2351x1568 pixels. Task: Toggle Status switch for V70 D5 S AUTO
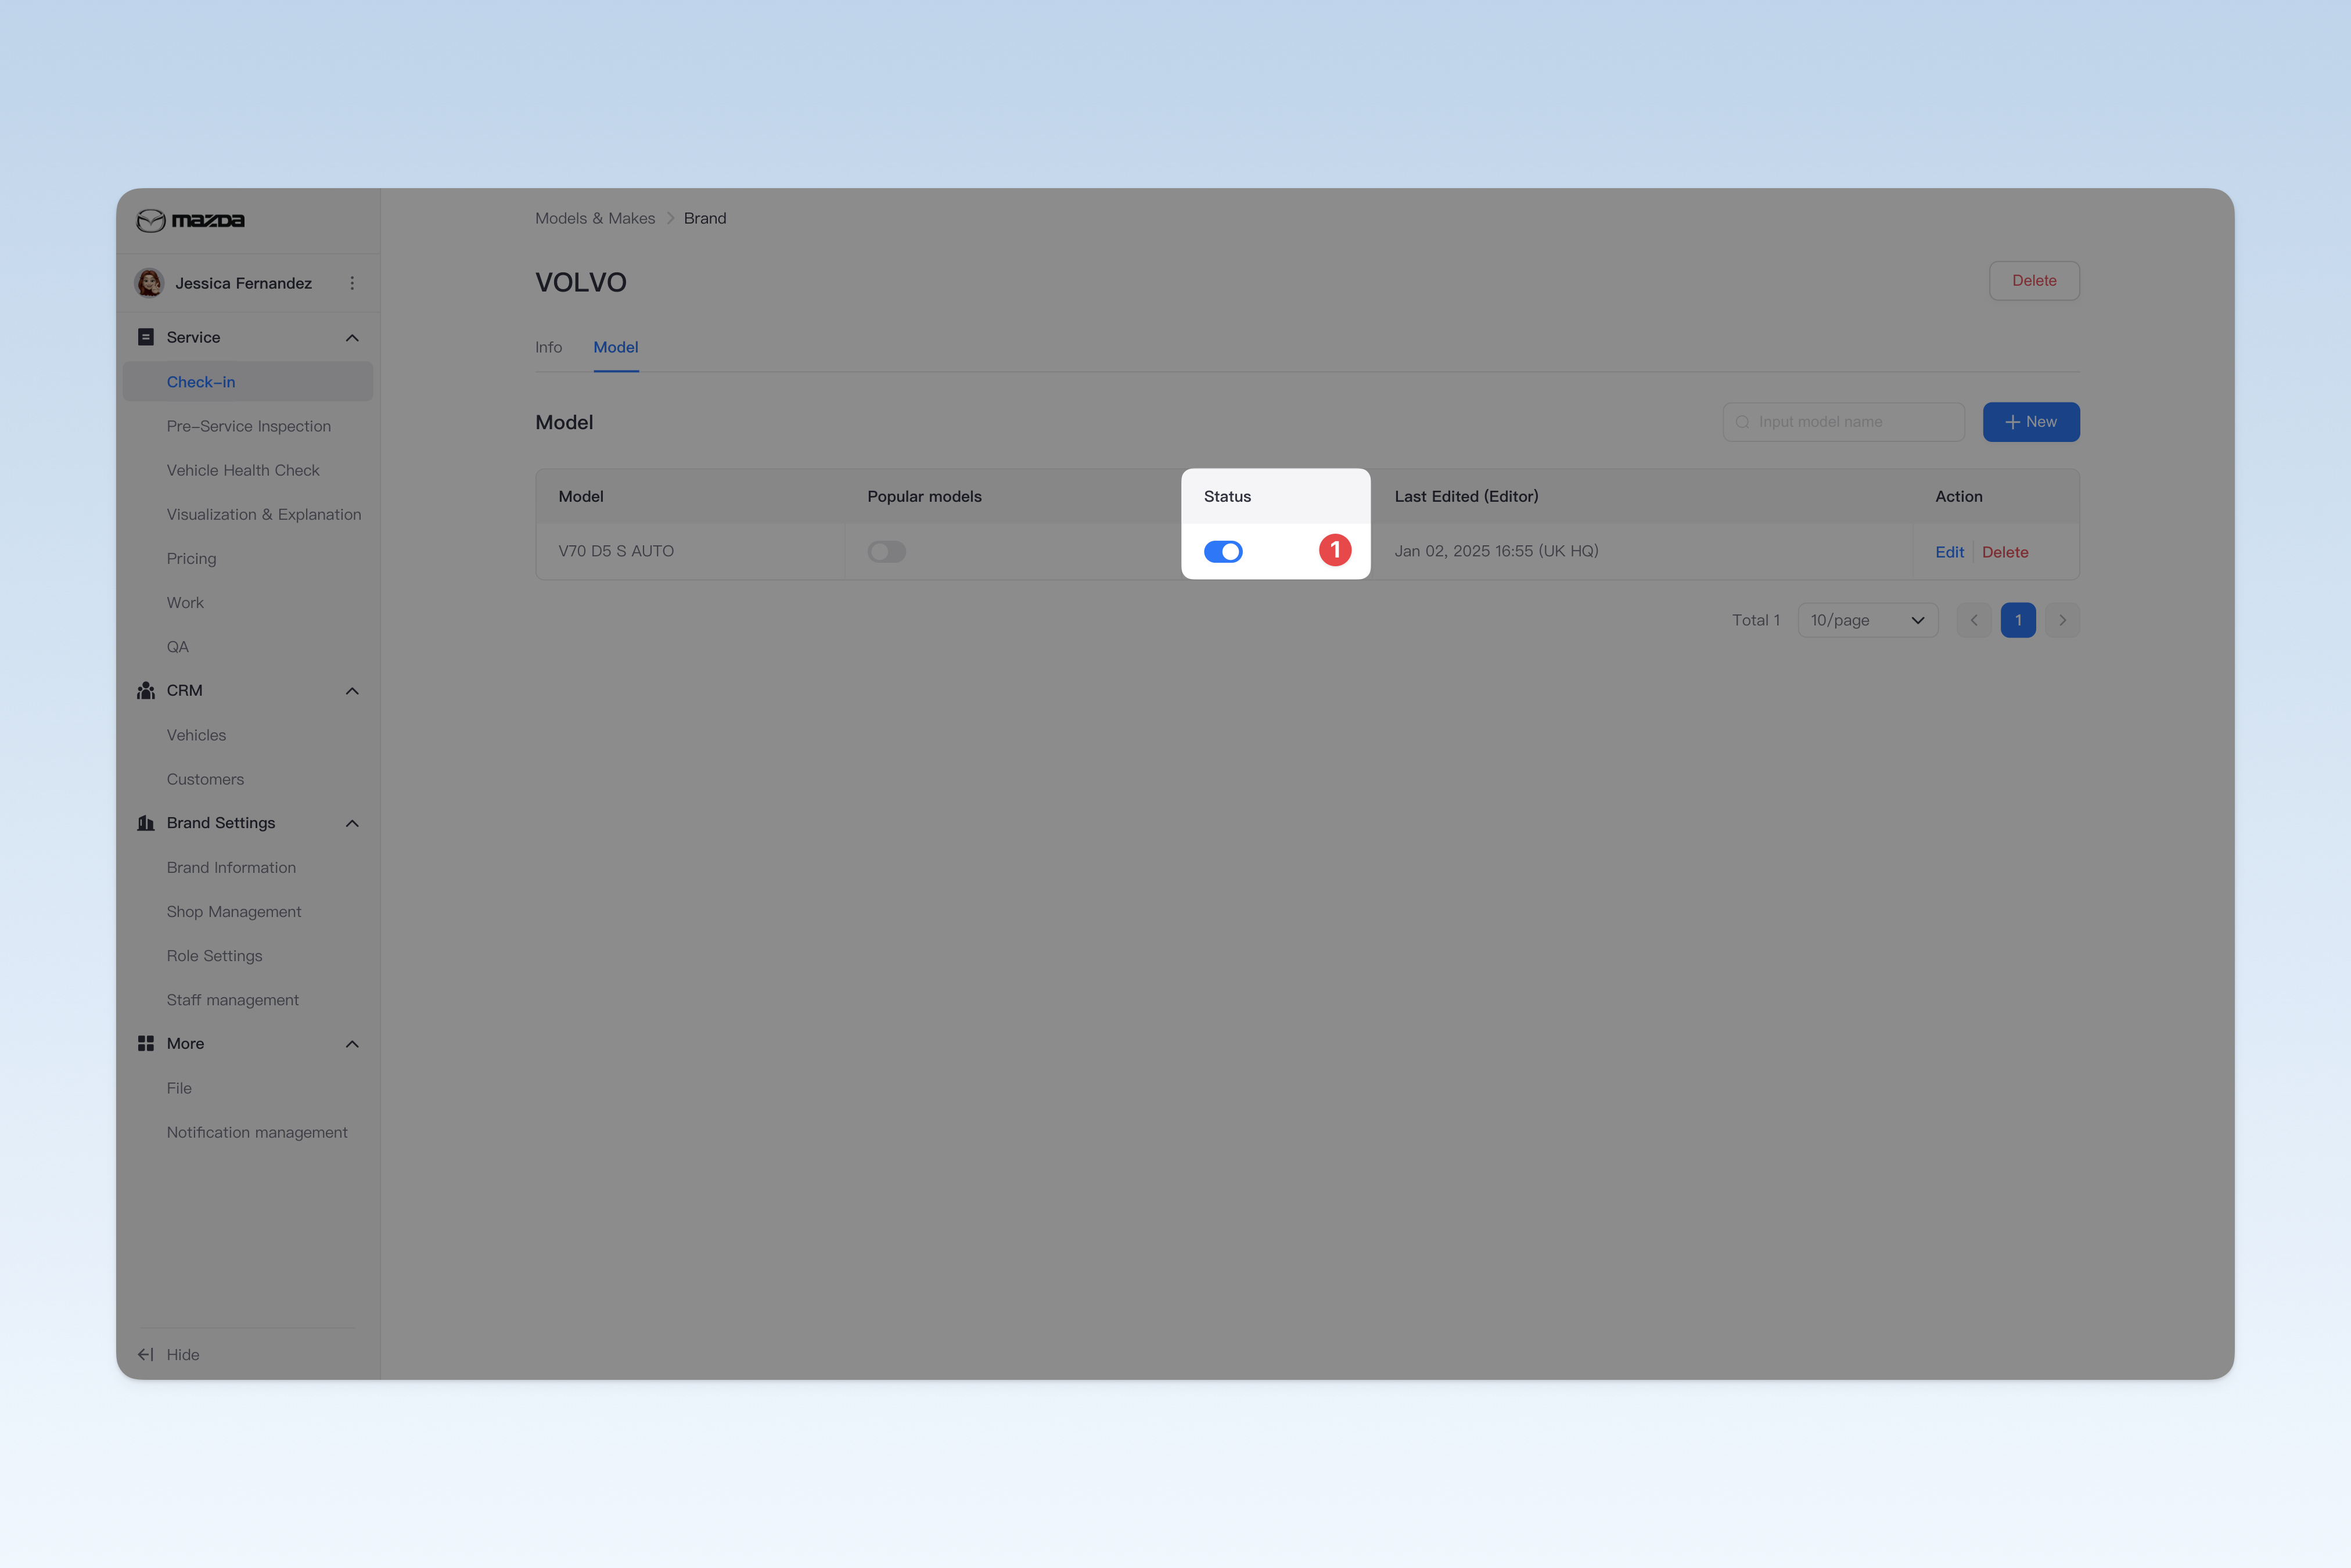click(1223, 552)
